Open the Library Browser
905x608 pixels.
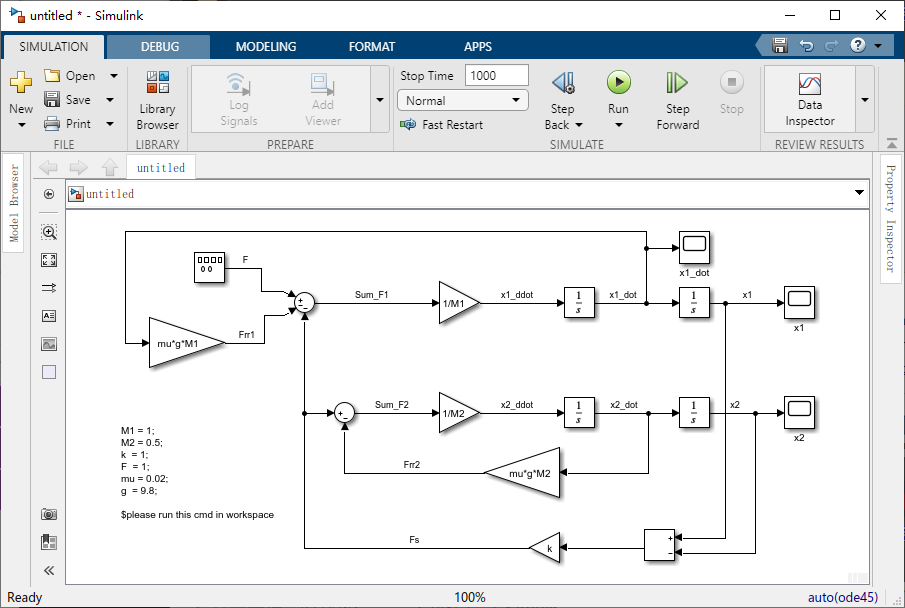click(x=157, y=100)
